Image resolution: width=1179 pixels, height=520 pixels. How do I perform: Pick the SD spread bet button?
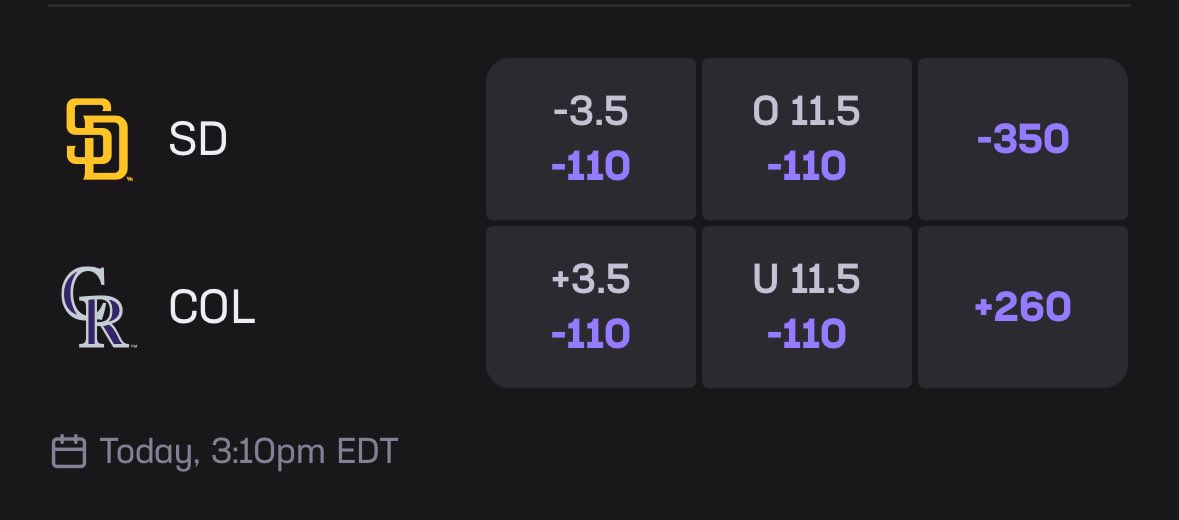pos(591,139)
